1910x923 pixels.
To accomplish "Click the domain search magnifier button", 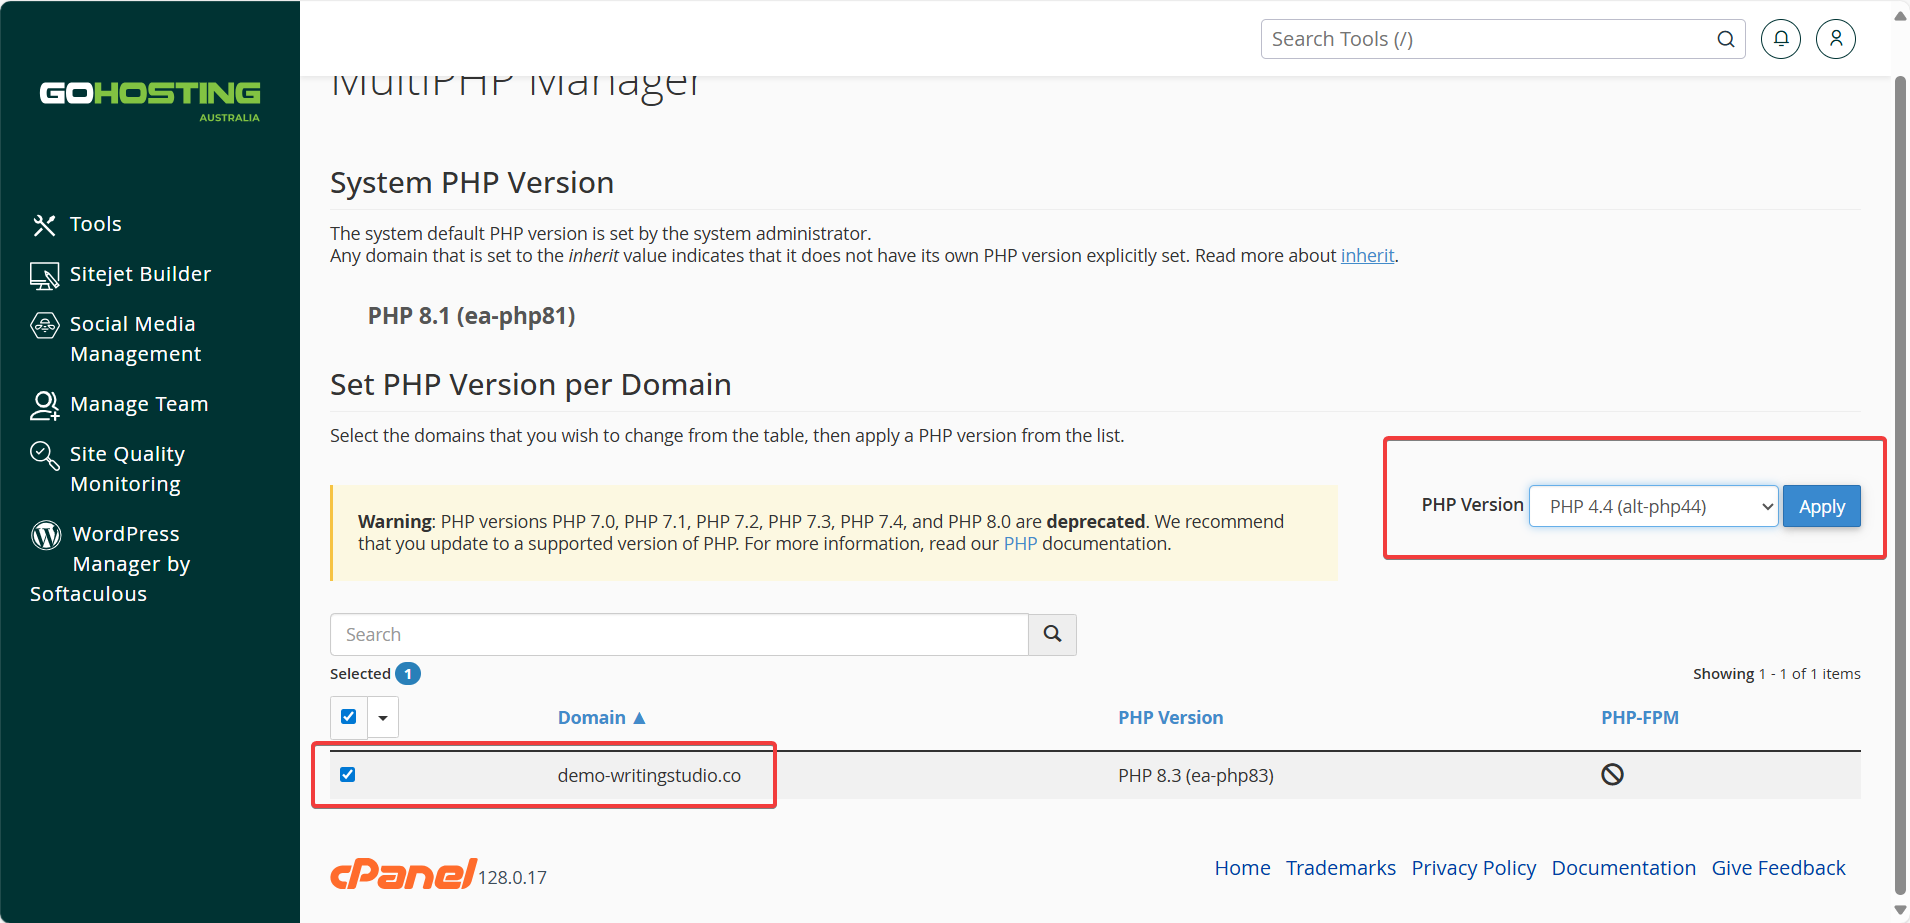I will point(1052,634).
